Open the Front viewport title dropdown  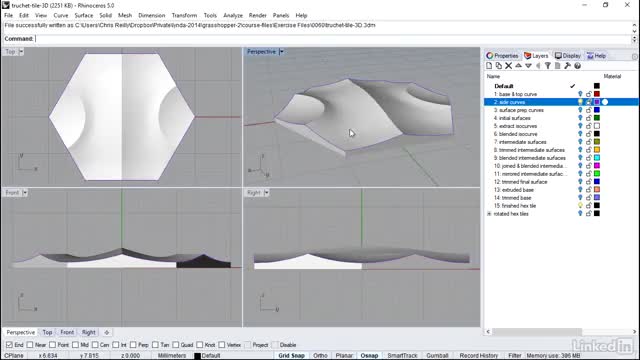(25, 193)
